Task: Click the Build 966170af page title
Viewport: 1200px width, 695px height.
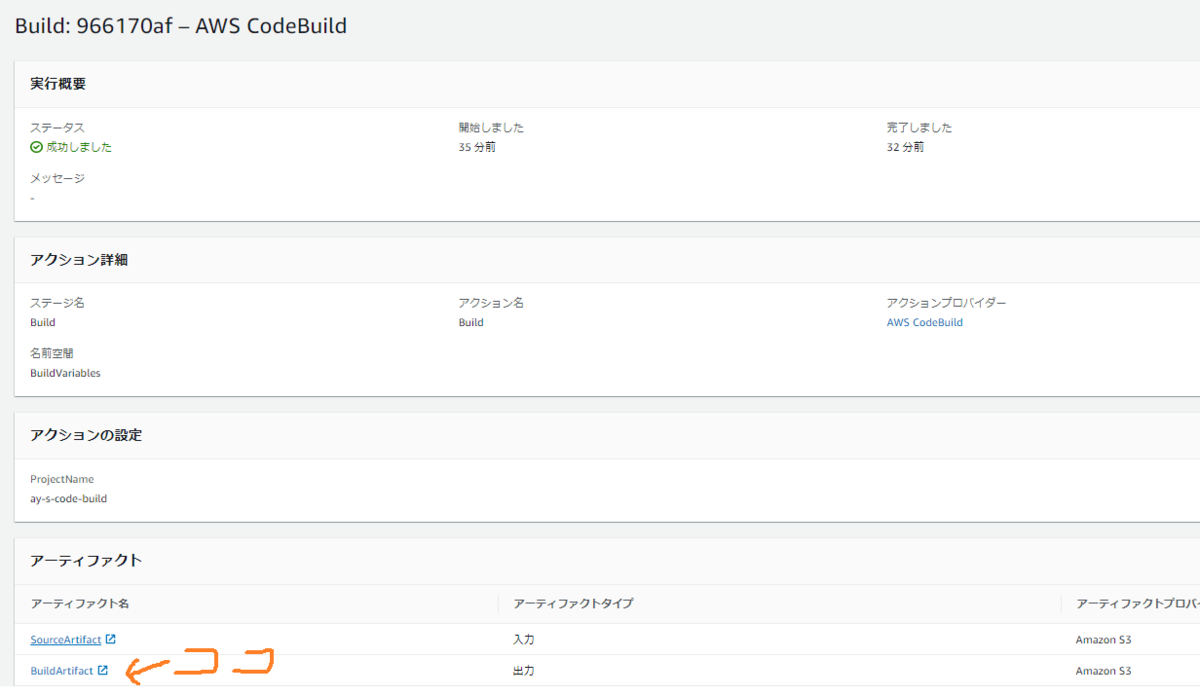Action: point(181,26)
